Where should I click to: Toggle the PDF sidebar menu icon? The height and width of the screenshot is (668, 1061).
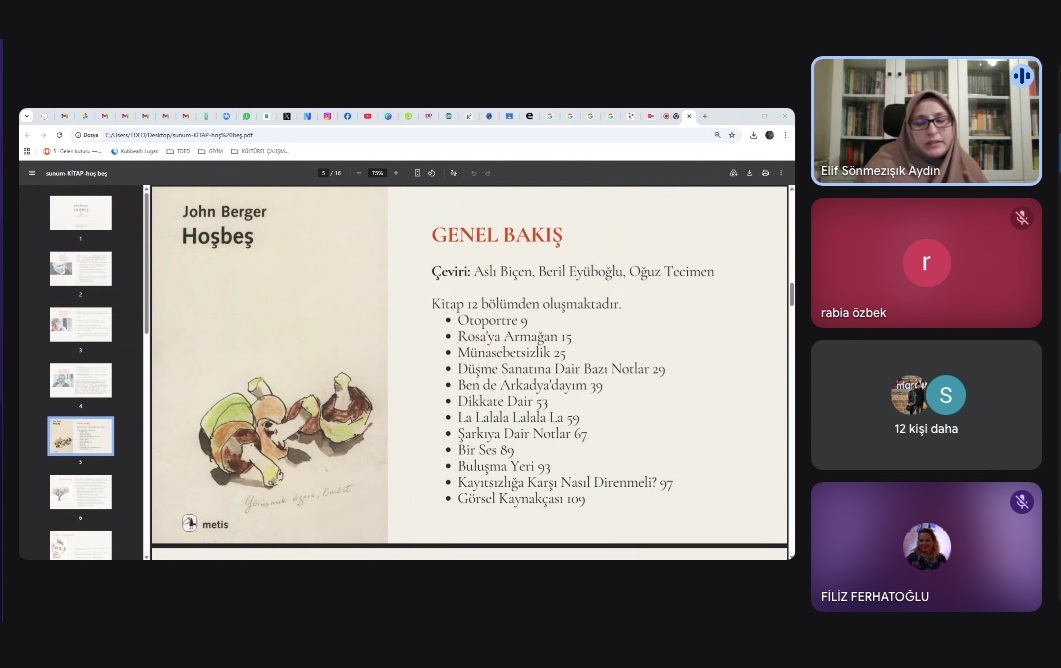point(32,173)
